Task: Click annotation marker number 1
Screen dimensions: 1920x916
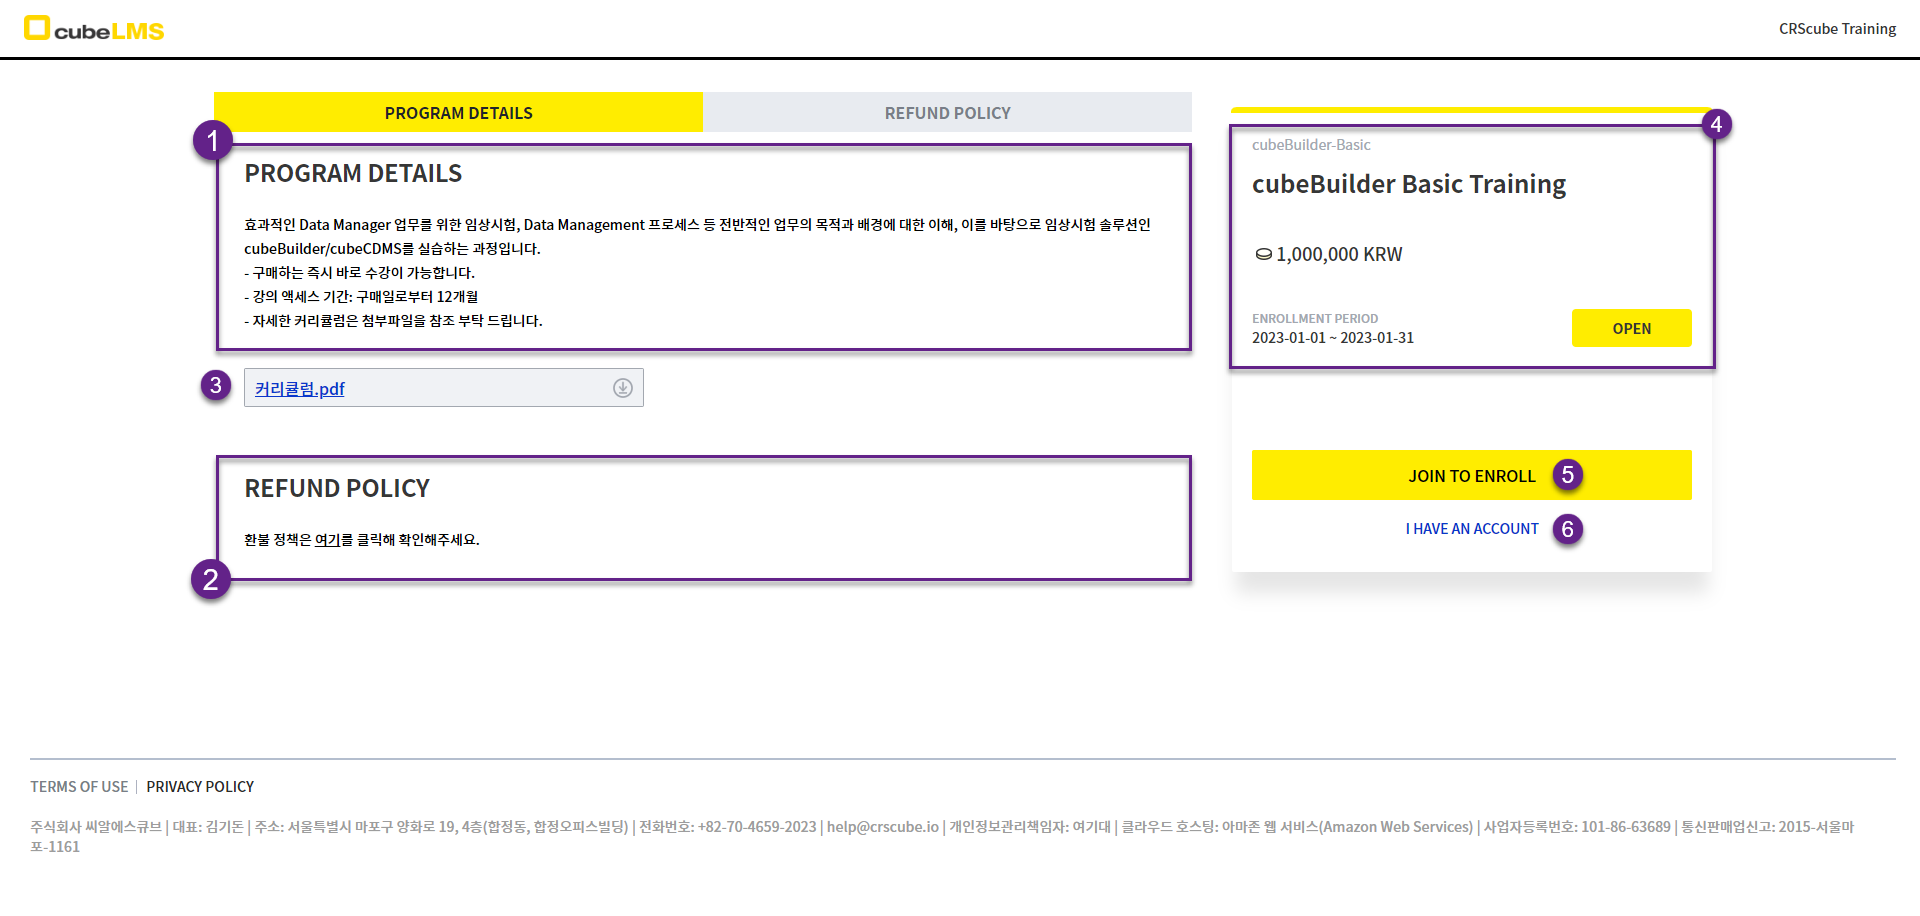Action: (212, 141)
